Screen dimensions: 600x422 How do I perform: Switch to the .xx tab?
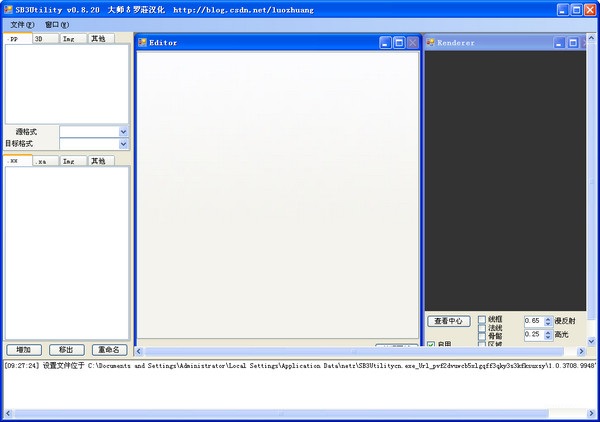click(x=18, y=161)
